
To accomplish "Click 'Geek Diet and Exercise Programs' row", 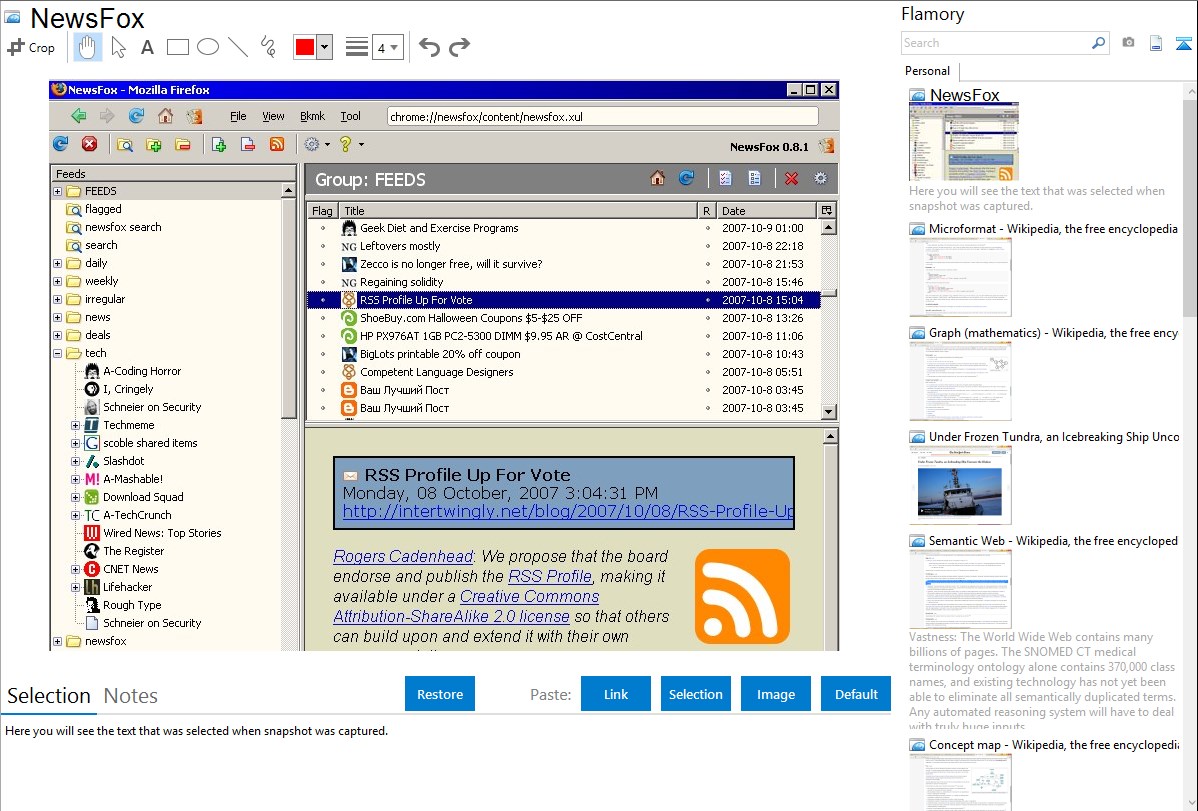I will tap(564, 228).
